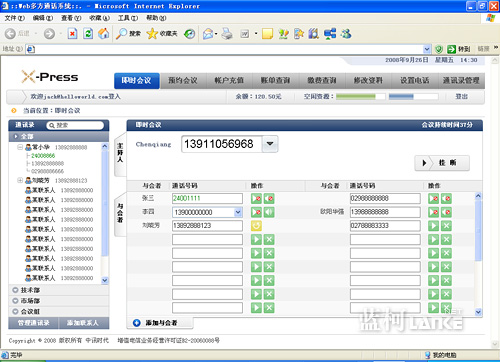Click 添加联系人 button
The height and width of the screenshot is (362, 500).
pos(83,323)
